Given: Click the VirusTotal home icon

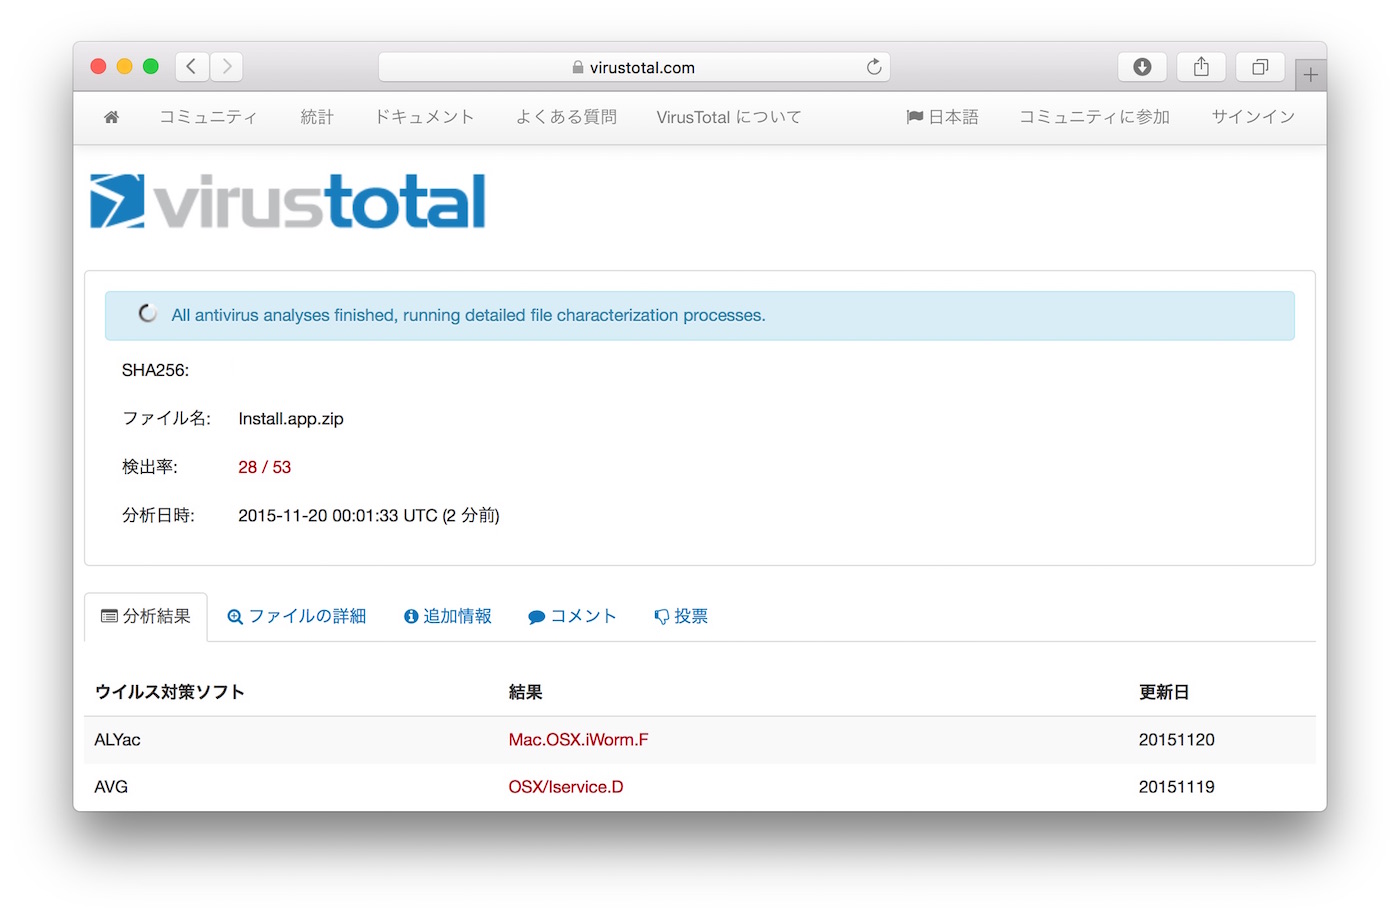Looking at the screenshot, I should 112,117.
